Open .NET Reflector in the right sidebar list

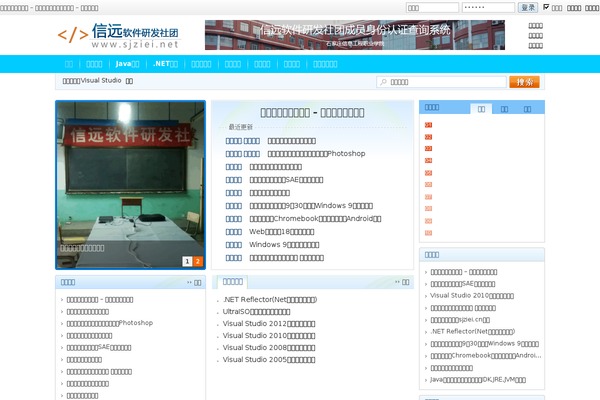[x=473, y=331]
